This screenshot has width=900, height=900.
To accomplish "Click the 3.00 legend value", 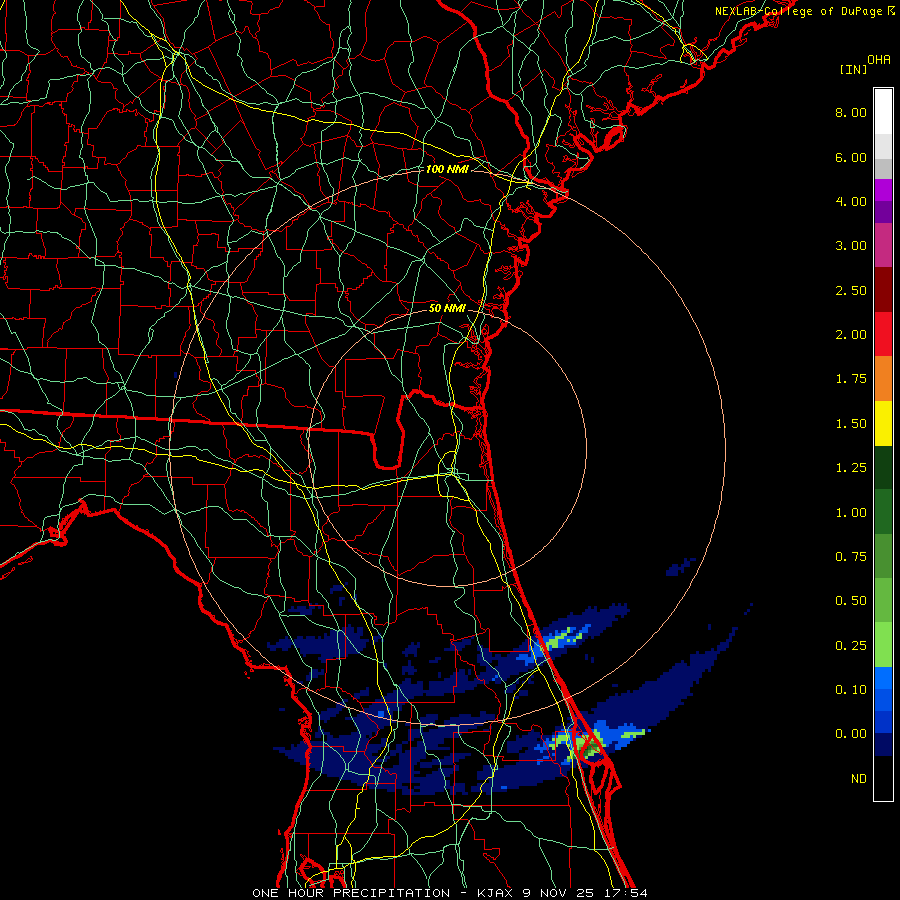I will point(851,246).
